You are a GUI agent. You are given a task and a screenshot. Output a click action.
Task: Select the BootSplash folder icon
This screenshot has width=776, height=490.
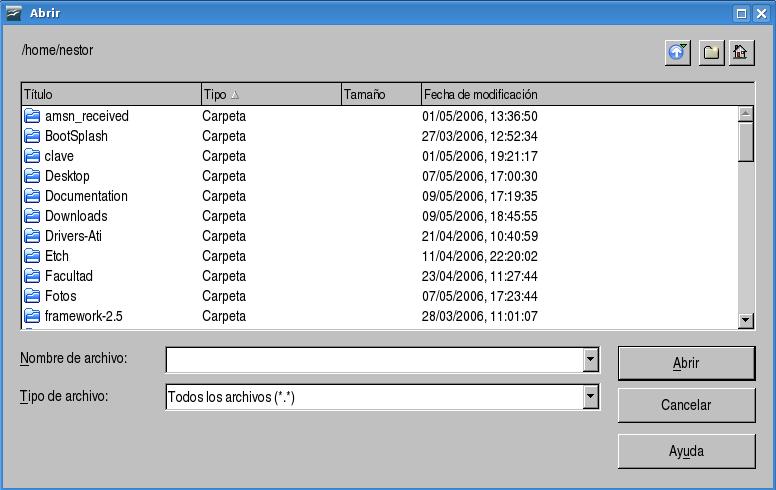[31, 136]
